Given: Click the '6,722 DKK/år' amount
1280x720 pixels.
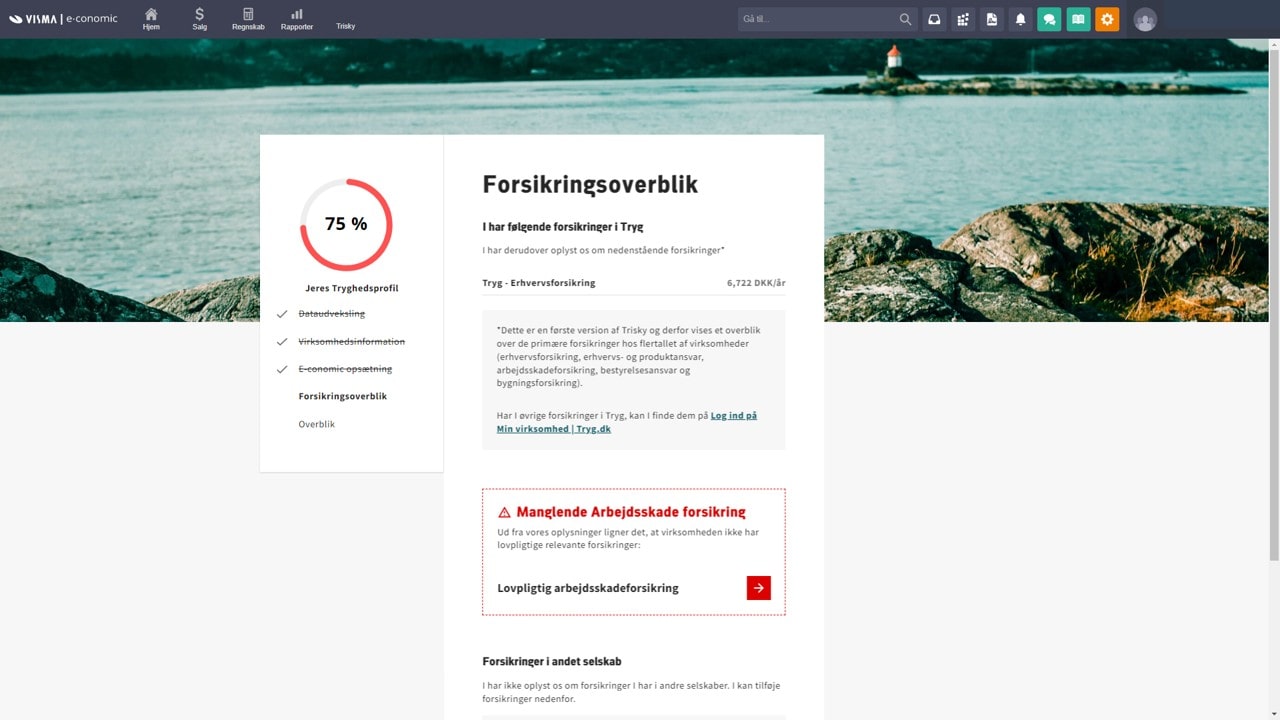Looking at the screenshot, I should 756,283.
